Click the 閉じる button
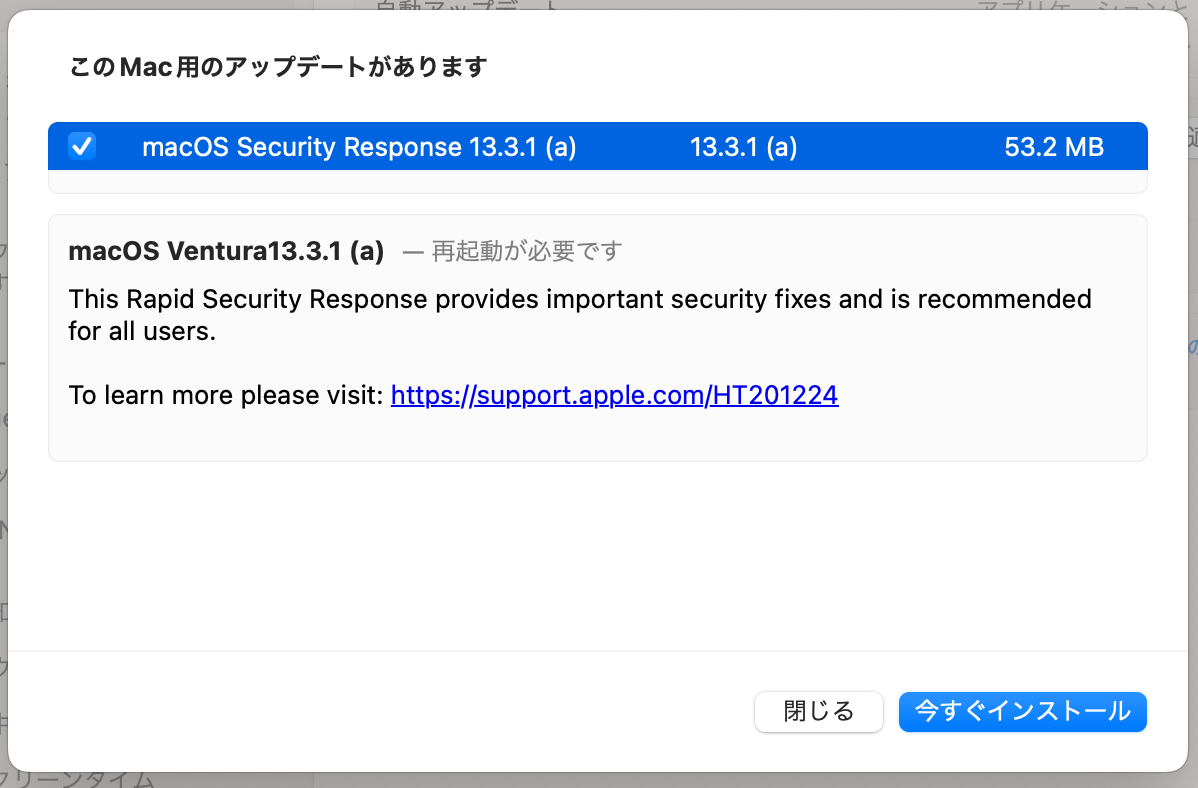The height and width of the screenshot is (788, 1198). tap(818, 712)
